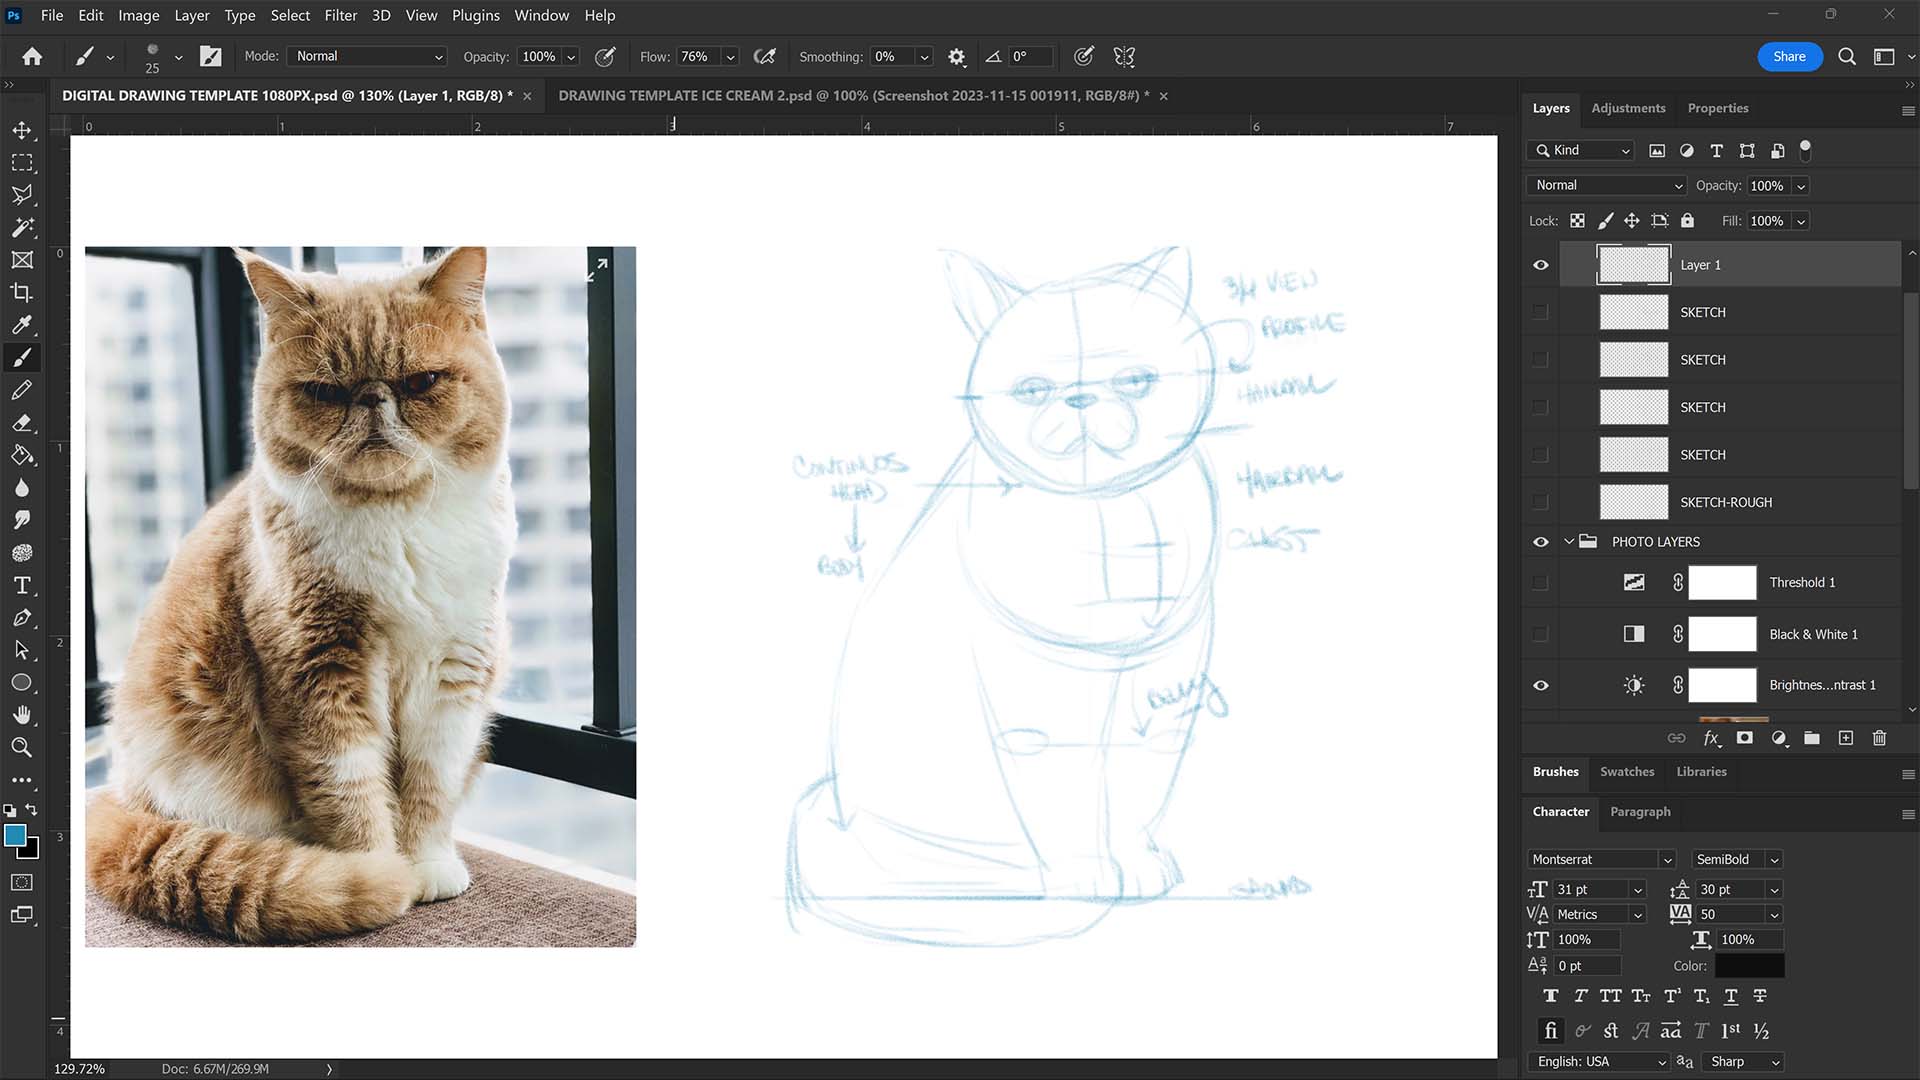Select the Pencil tool in toolbar
Viewport: 1920px width, 1080px height.
(x=21, y=390)
